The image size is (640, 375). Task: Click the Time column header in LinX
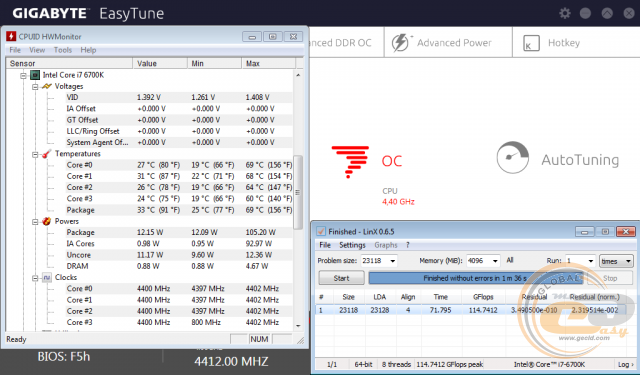pos(441,297)
